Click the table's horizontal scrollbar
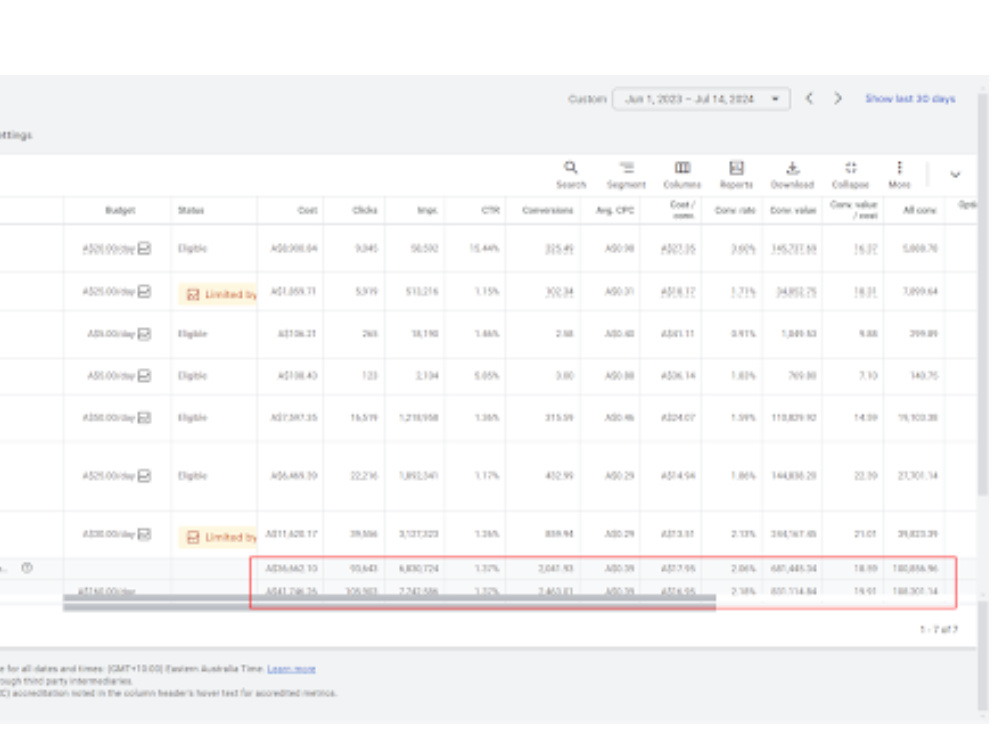 [389, 601]
